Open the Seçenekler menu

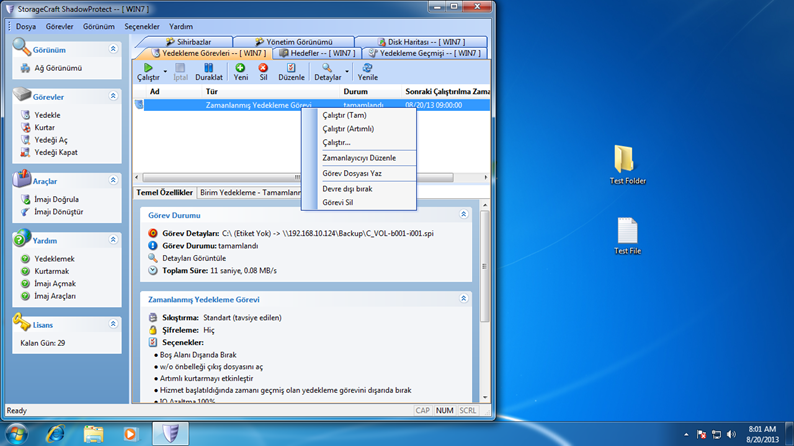pos(142,26)
